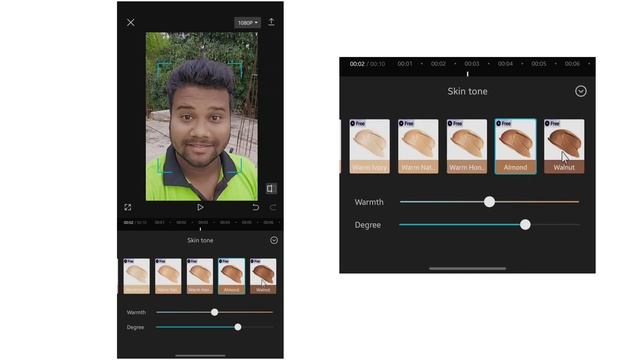Screen dimensions: 640x360
Task: Choose the Warm Honey thumbnail in phone view
Action: click(x=200, y=276)
